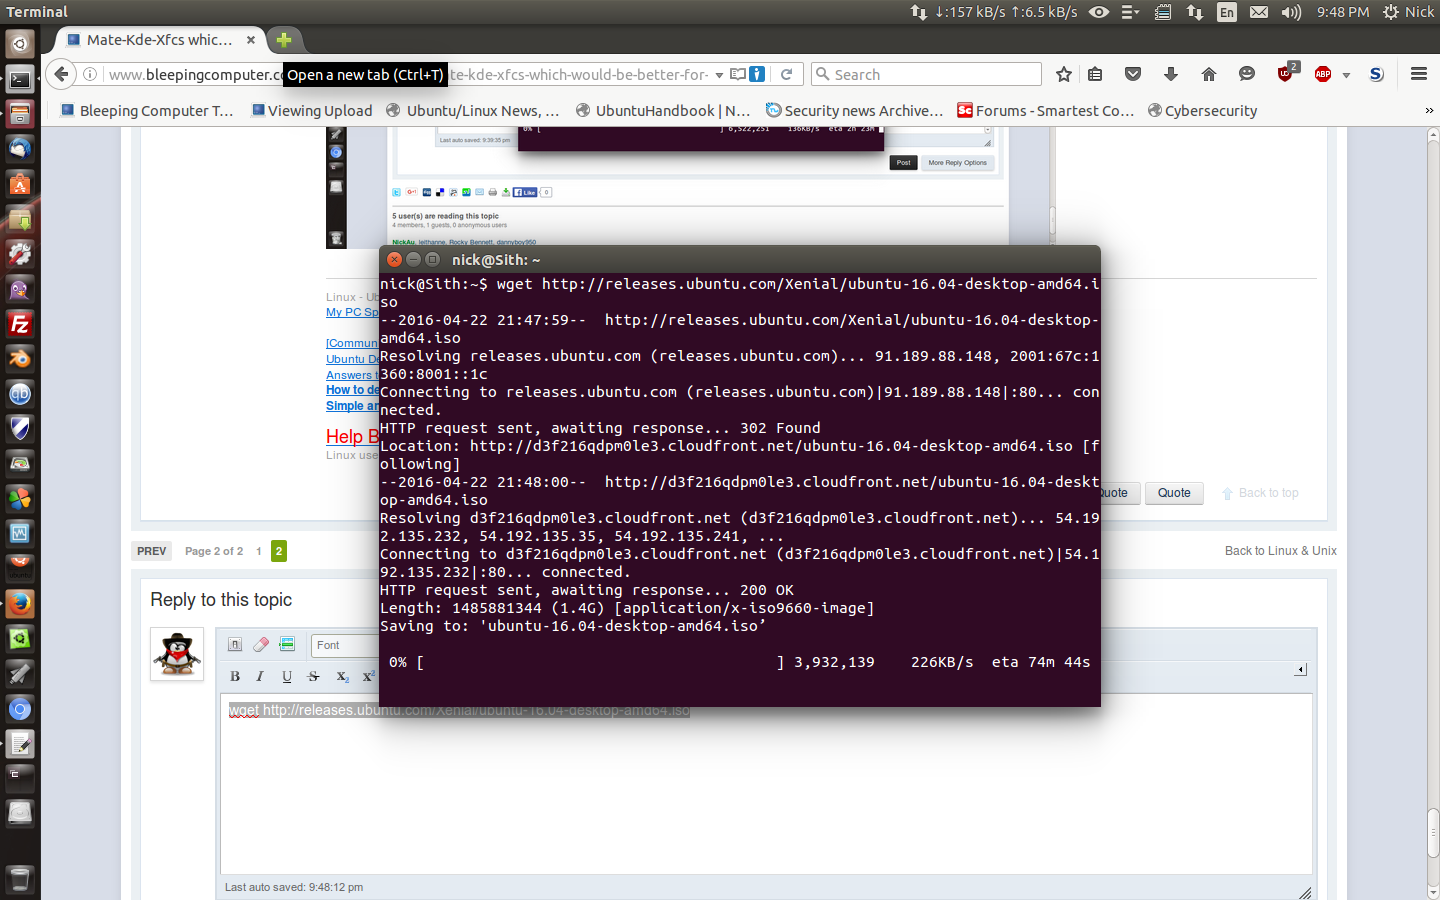Launch Pidgin from launcher
The image size is (1440, 900).
(20, 289)
